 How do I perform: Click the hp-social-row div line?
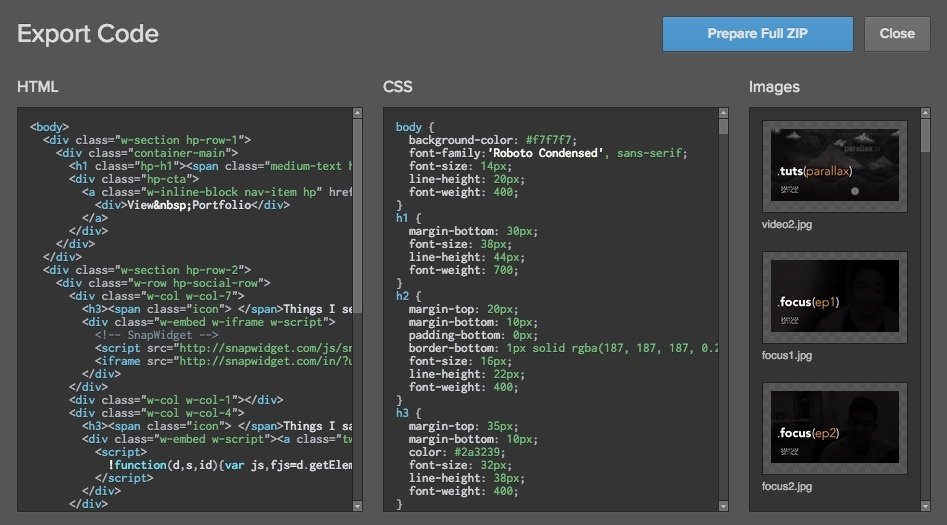pos(163,283)
